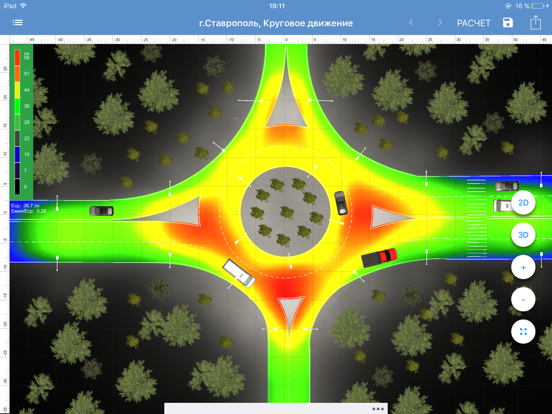The height and width of the screenshot is (414, 552).
Task: Tap the battery indicator in status bar
Action: 539,6
